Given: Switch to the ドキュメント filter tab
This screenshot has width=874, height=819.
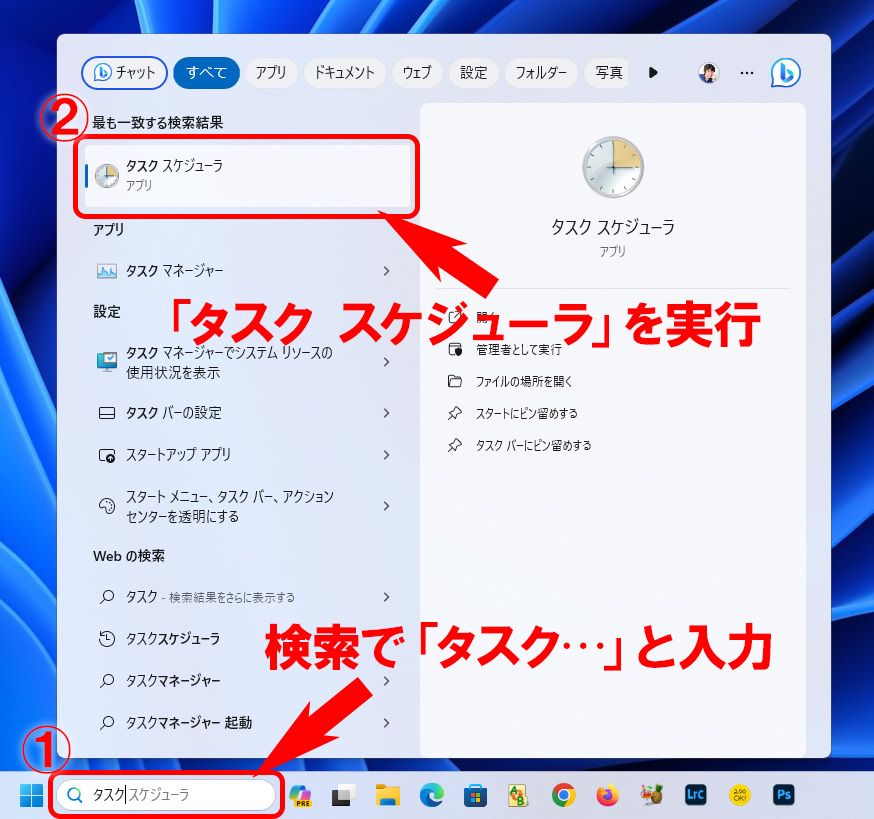Looking at the screenshot, I should click(344, 72).
